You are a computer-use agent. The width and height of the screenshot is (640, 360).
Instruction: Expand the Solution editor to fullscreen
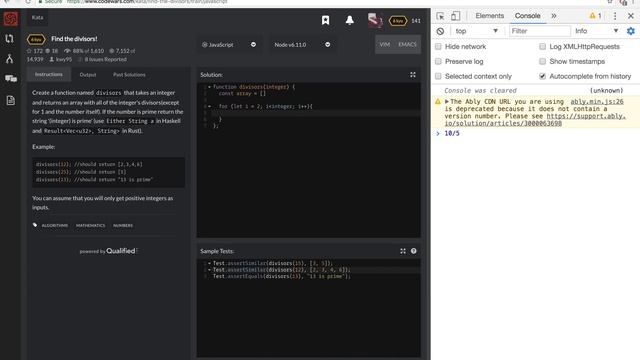pos(413,75)
